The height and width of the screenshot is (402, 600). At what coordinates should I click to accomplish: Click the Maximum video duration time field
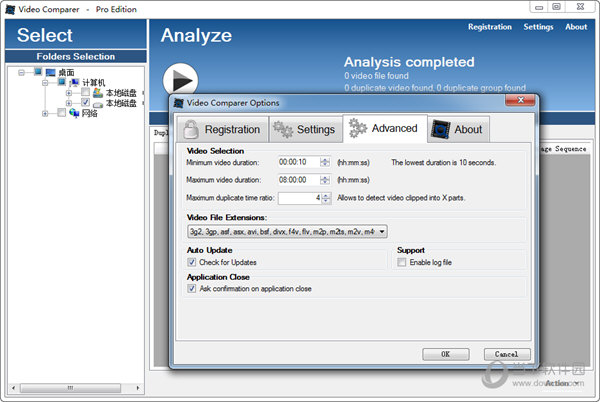pyautogui.click(x=299, y=180)
